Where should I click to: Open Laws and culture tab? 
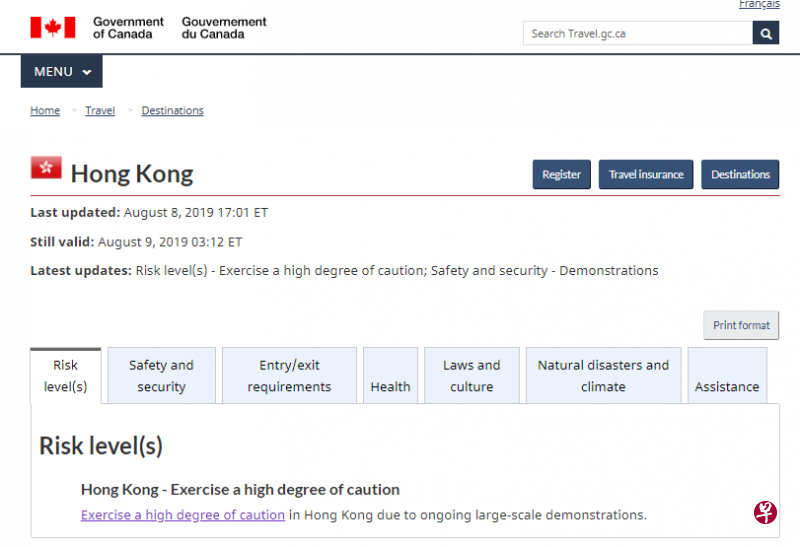click(472, 376)
